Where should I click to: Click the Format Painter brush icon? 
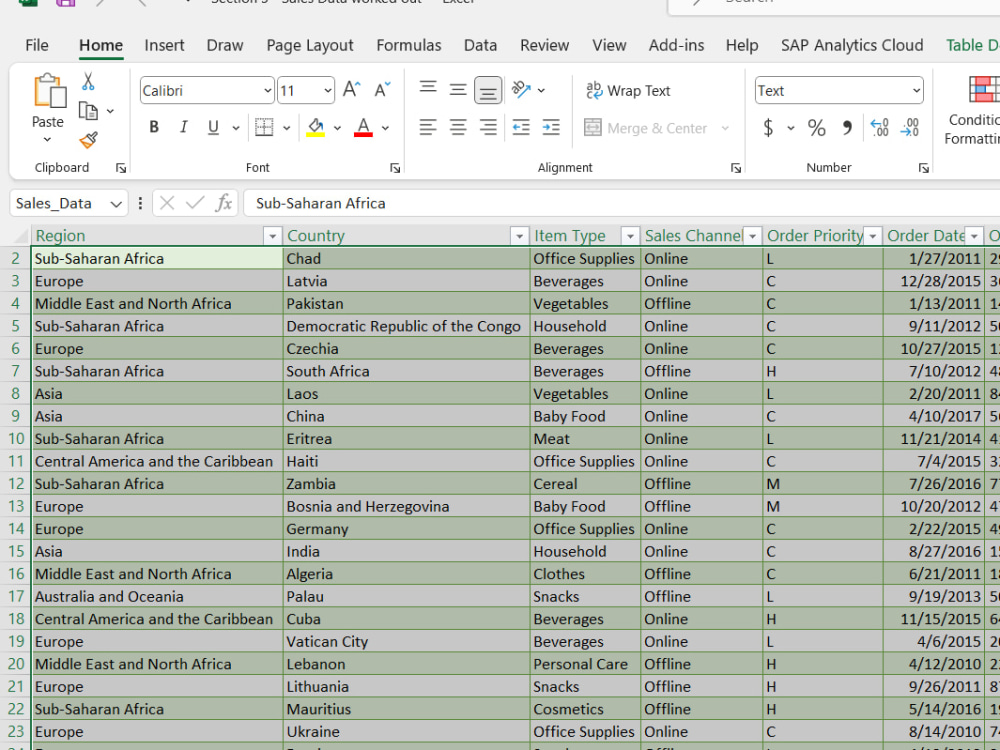pos(89,140)
